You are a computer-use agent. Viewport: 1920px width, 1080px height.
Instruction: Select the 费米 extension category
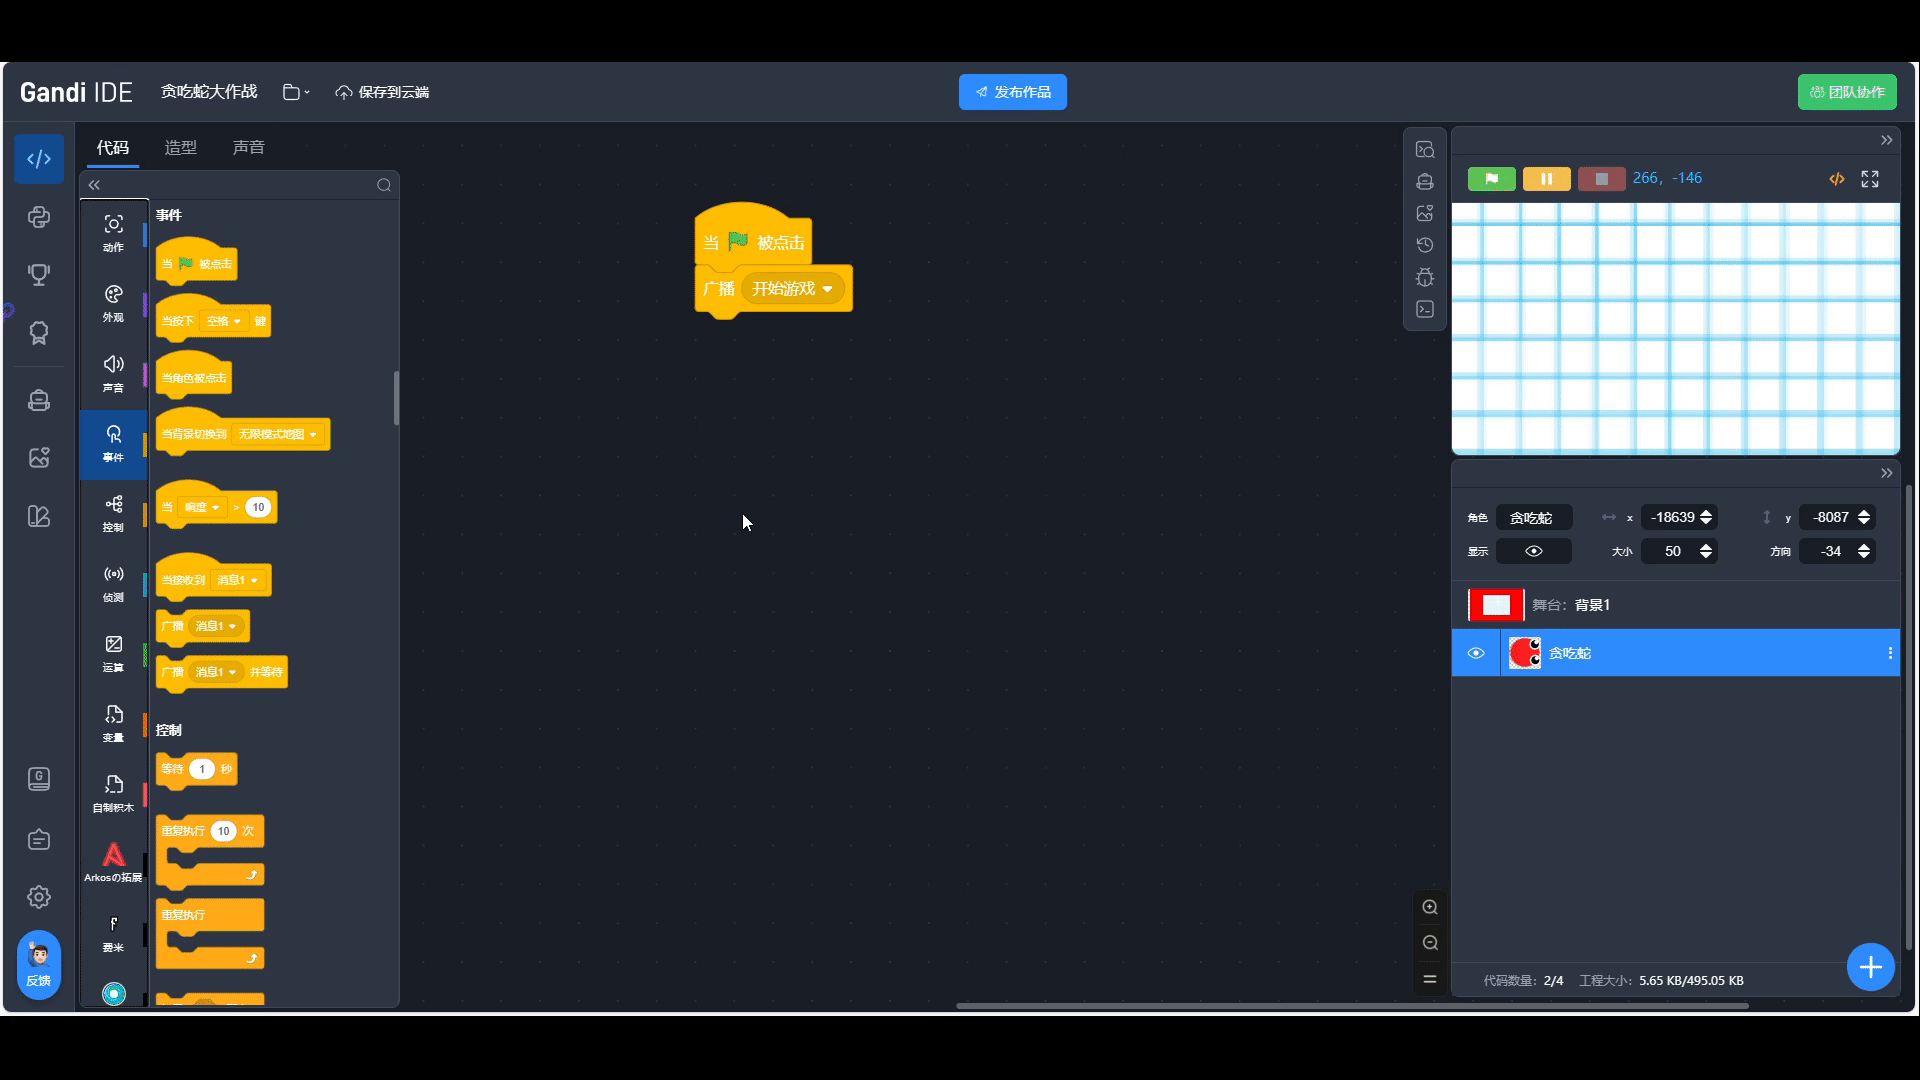coord(113,934)
